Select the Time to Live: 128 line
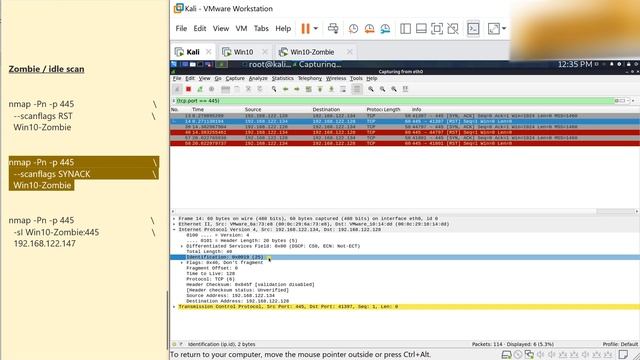The image size is (640, 360). pyautogui.click(x=211, y=273)
